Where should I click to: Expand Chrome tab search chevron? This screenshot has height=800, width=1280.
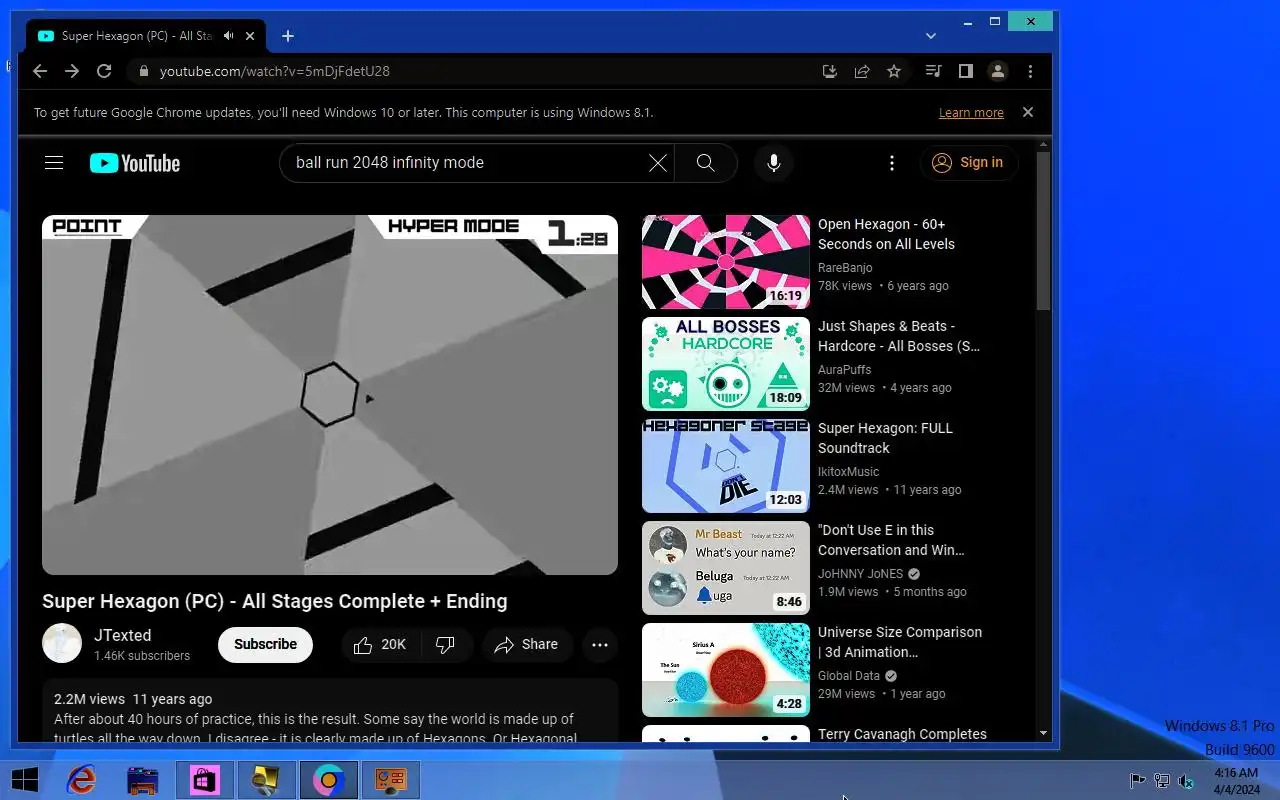[x=931, y=36]
